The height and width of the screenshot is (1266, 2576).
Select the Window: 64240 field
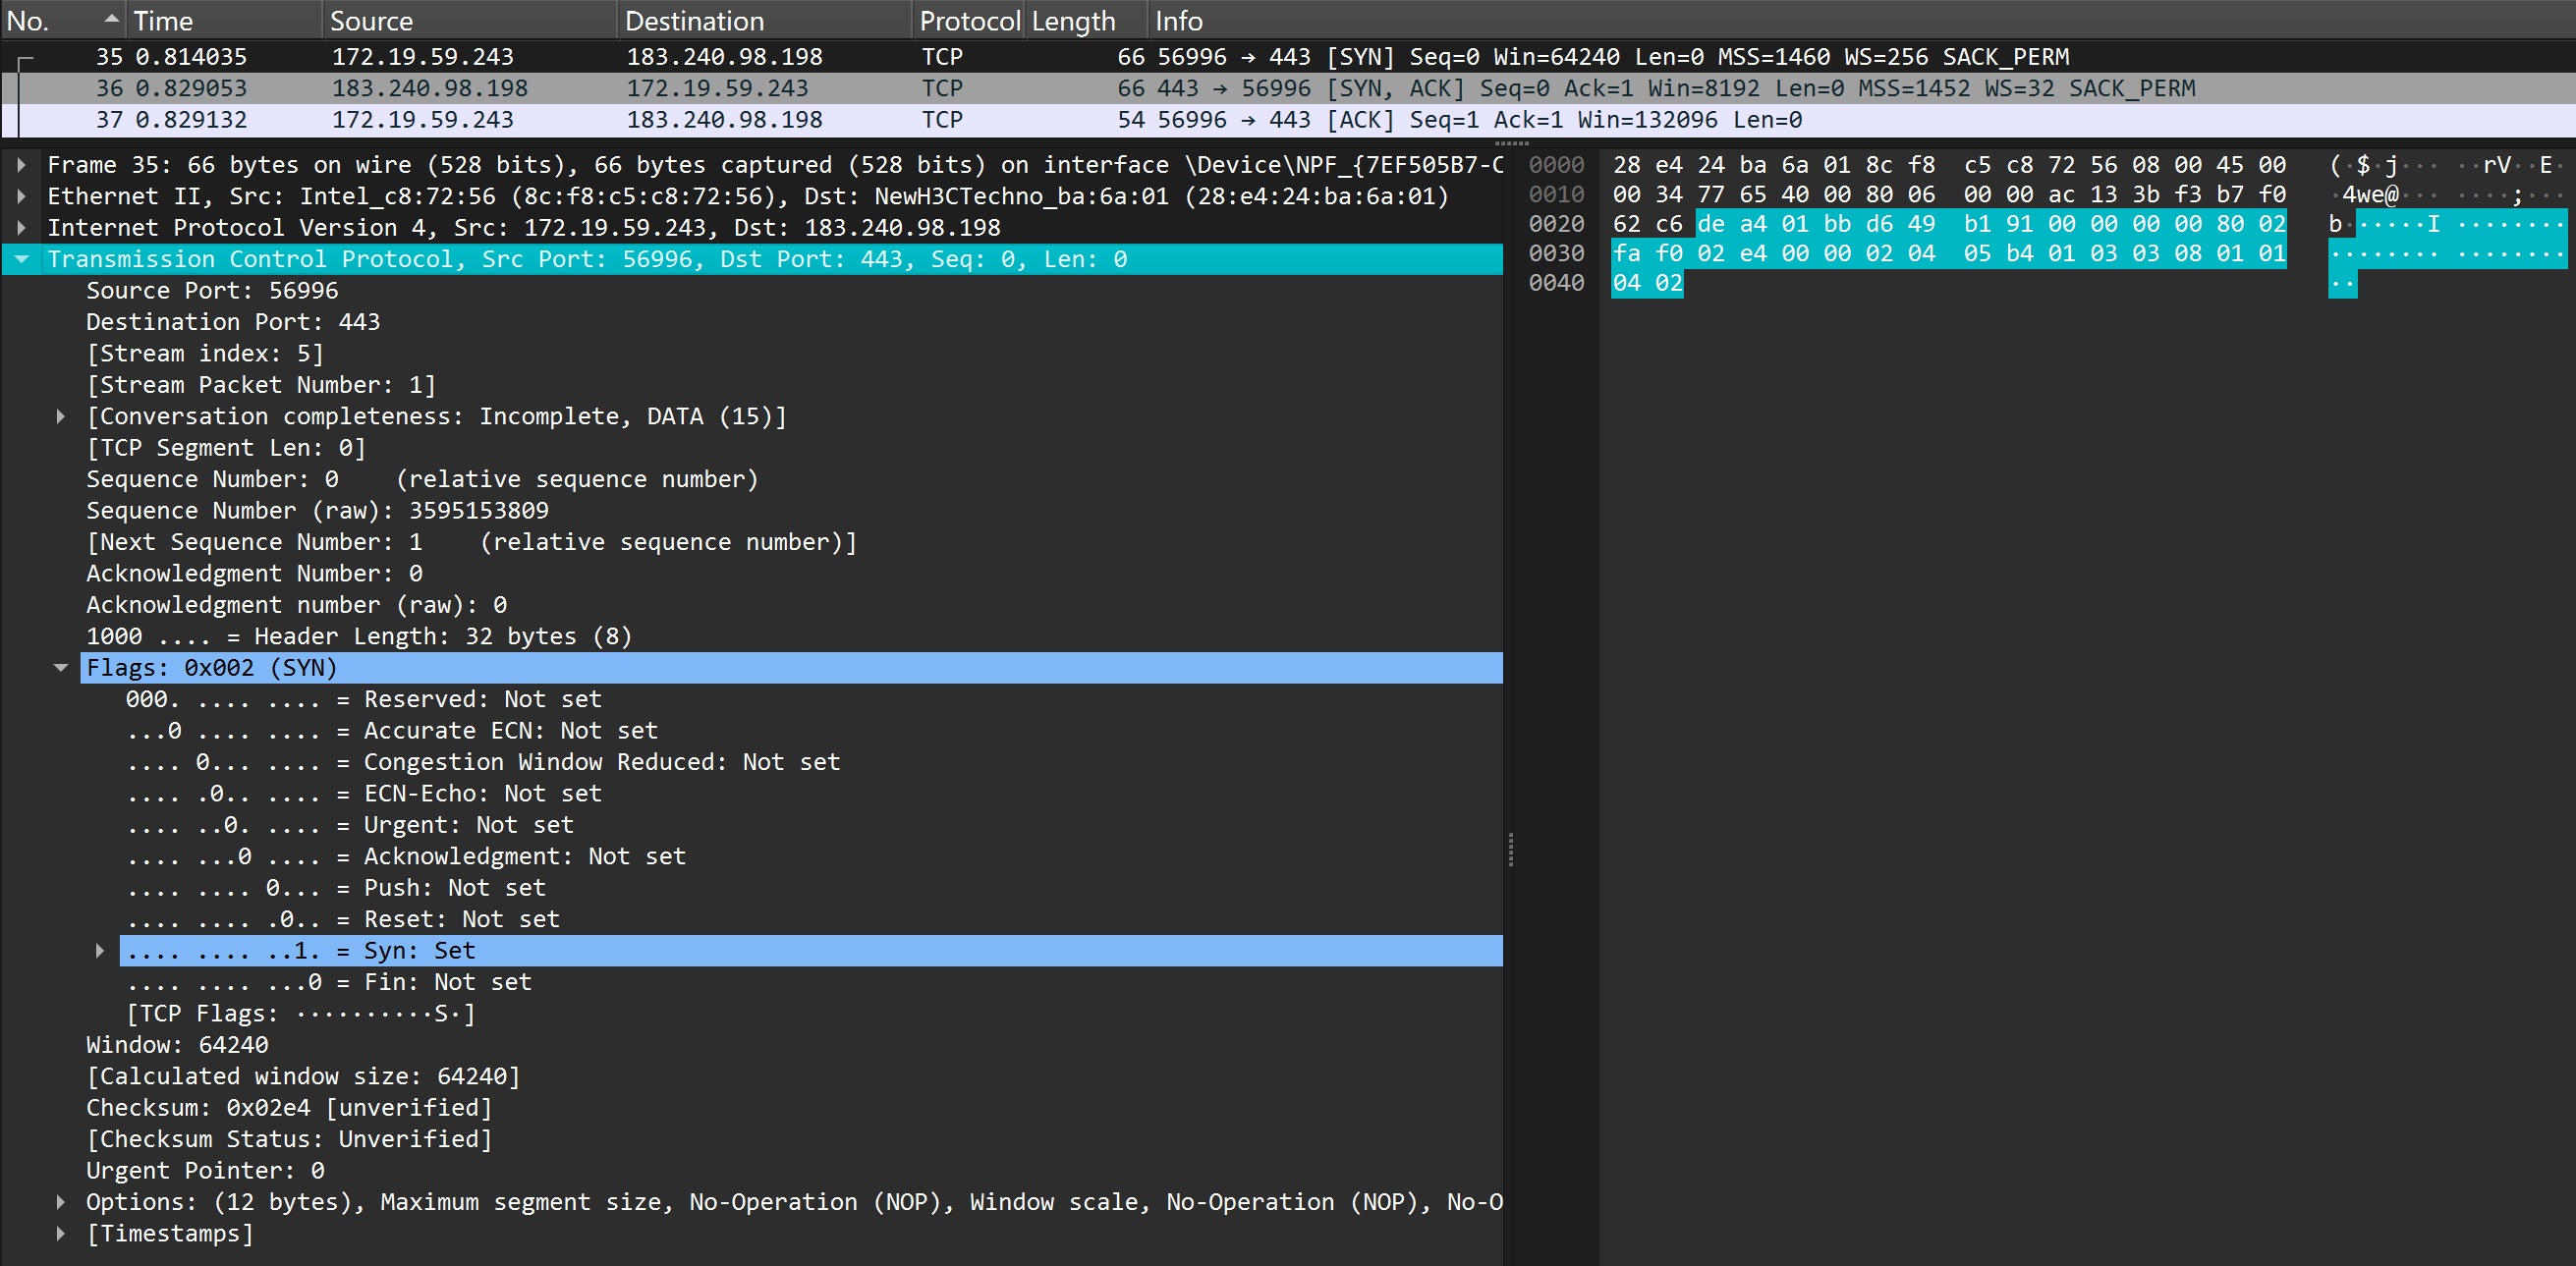point(177,1045)
